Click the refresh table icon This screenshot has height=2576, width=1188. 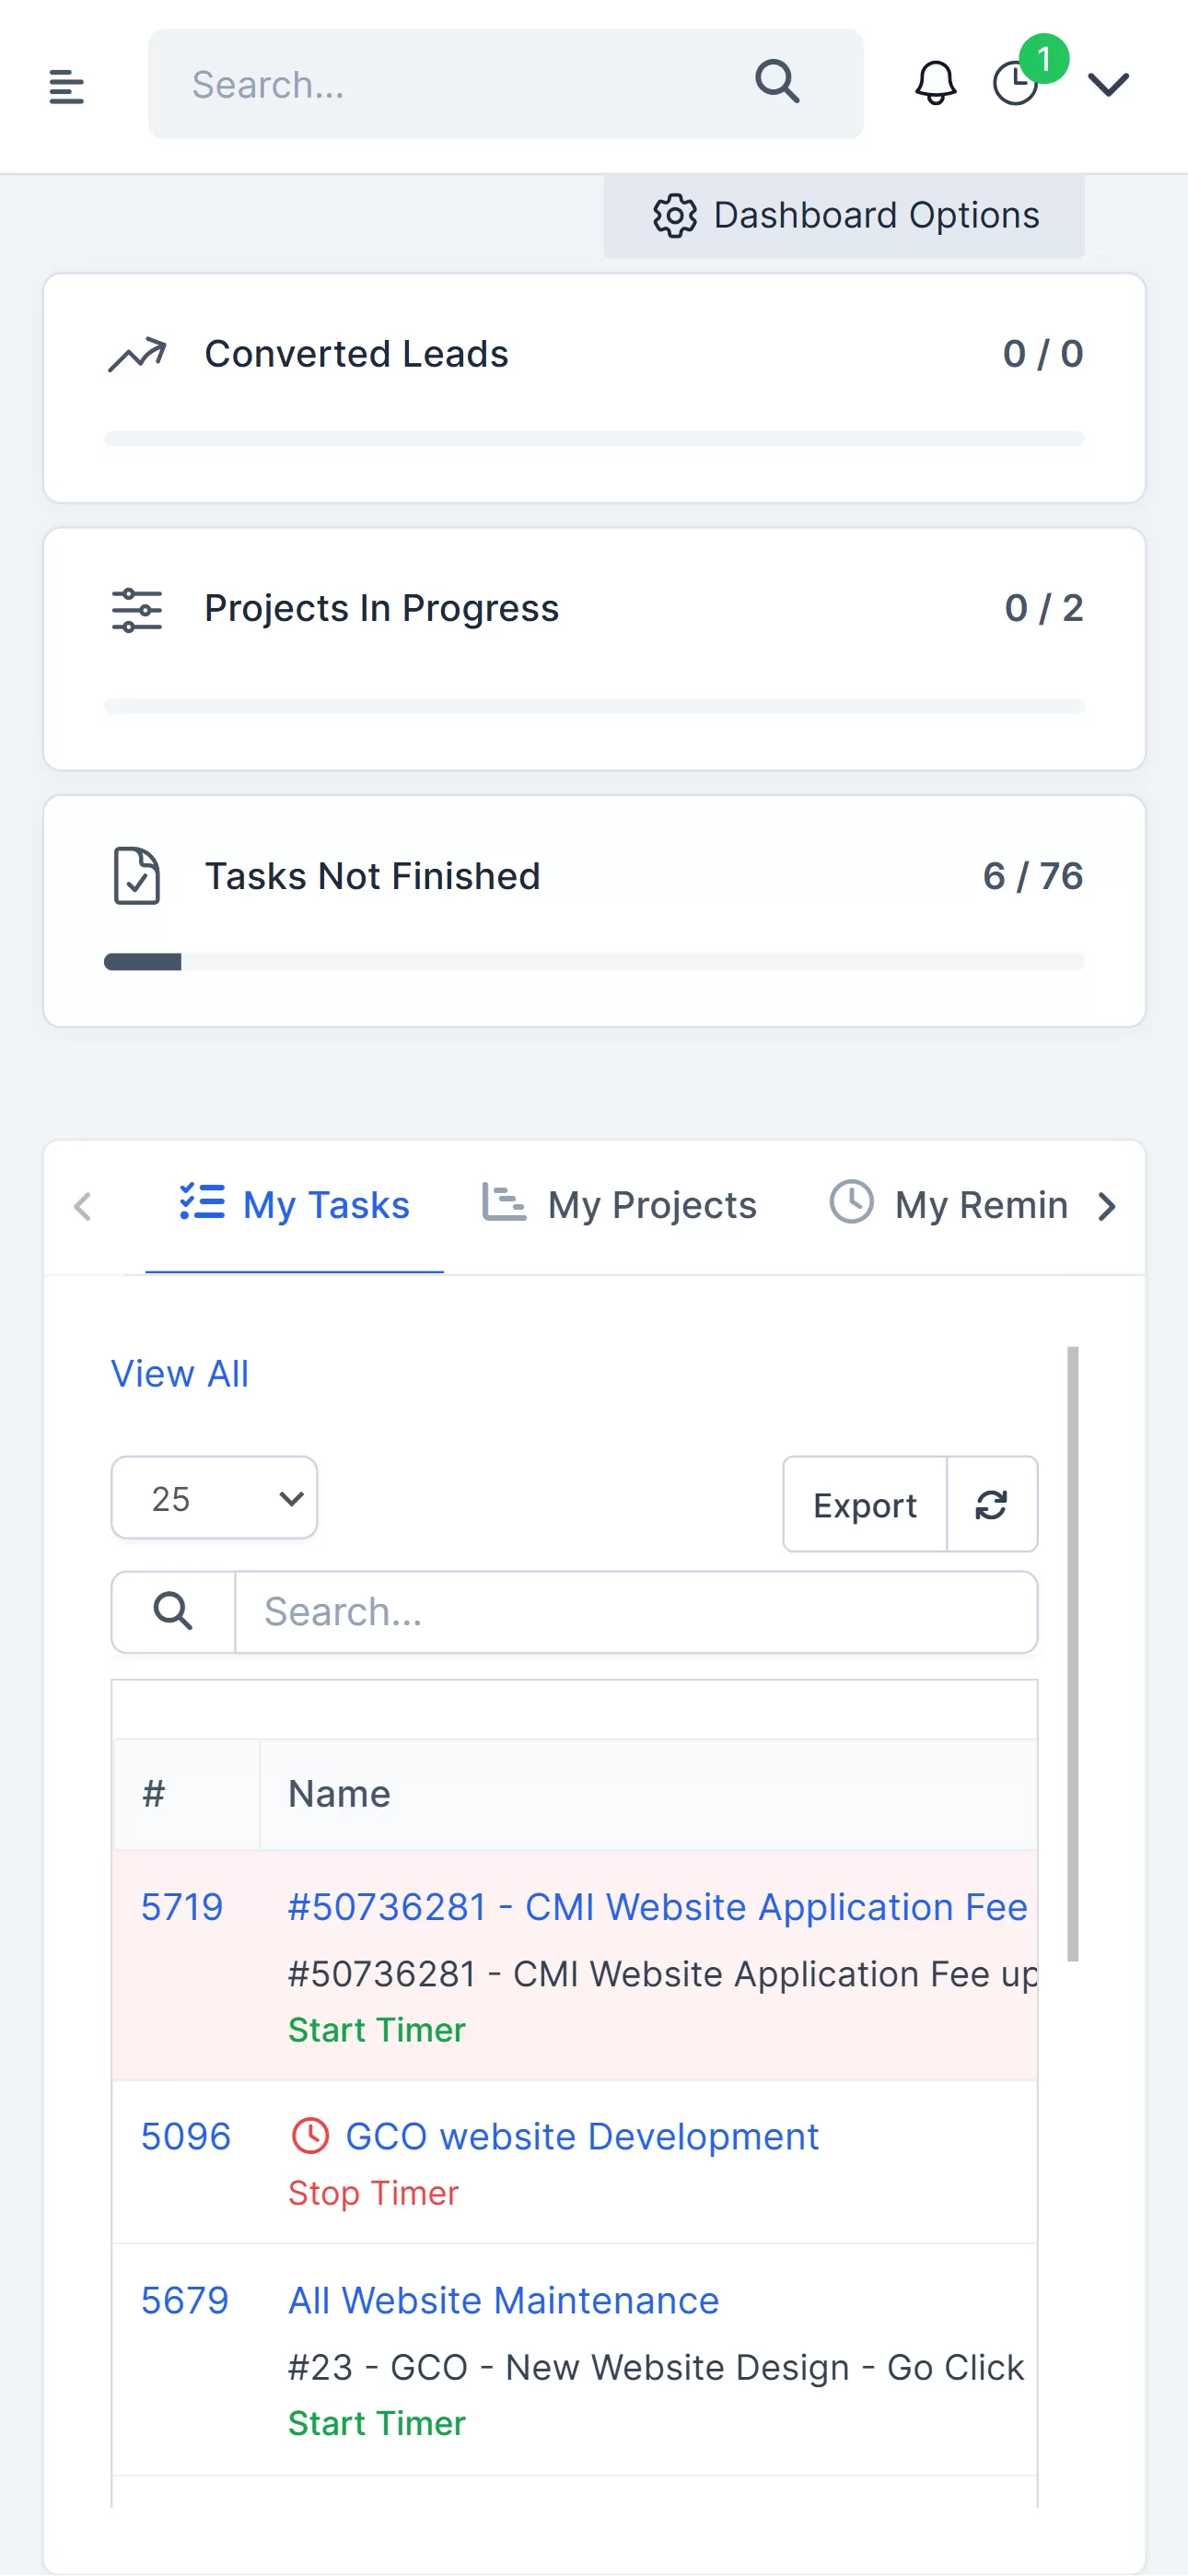point(991,1504)
